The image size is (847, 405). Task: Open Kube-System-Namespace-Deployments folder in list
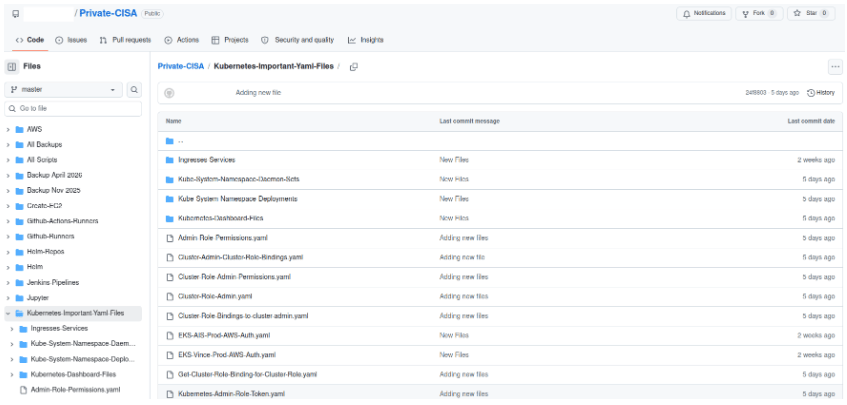[x=238, y=199]
